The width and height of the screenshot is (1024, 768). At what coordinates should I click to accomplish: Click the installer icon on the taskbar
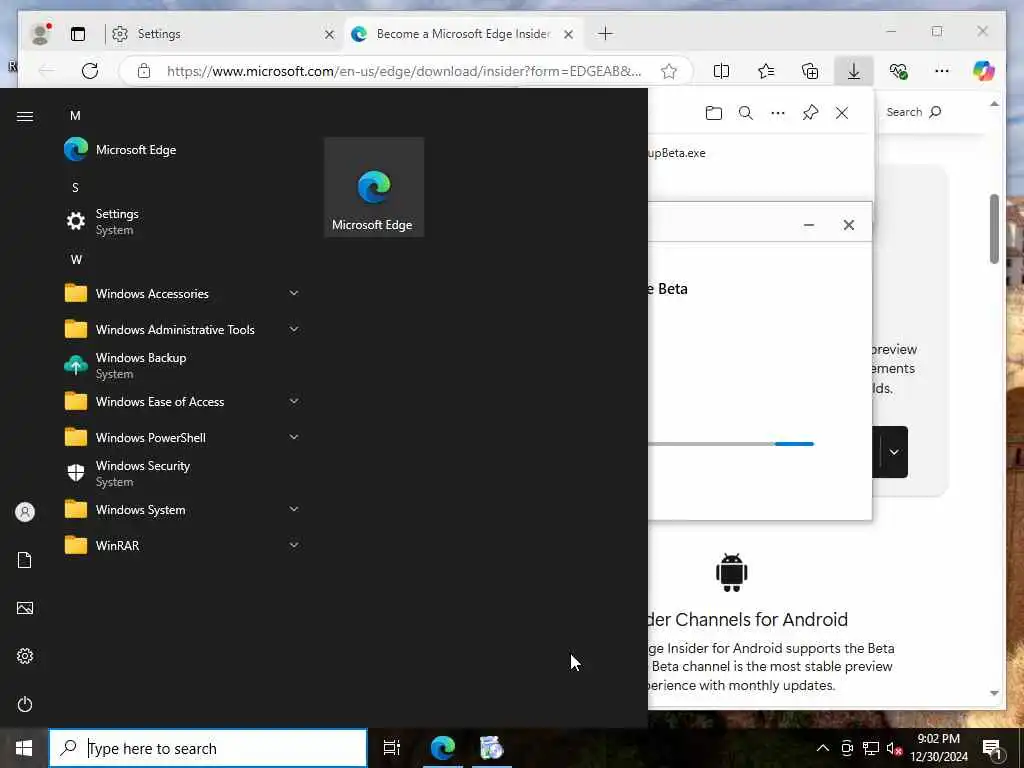click(x=492, y=748)
